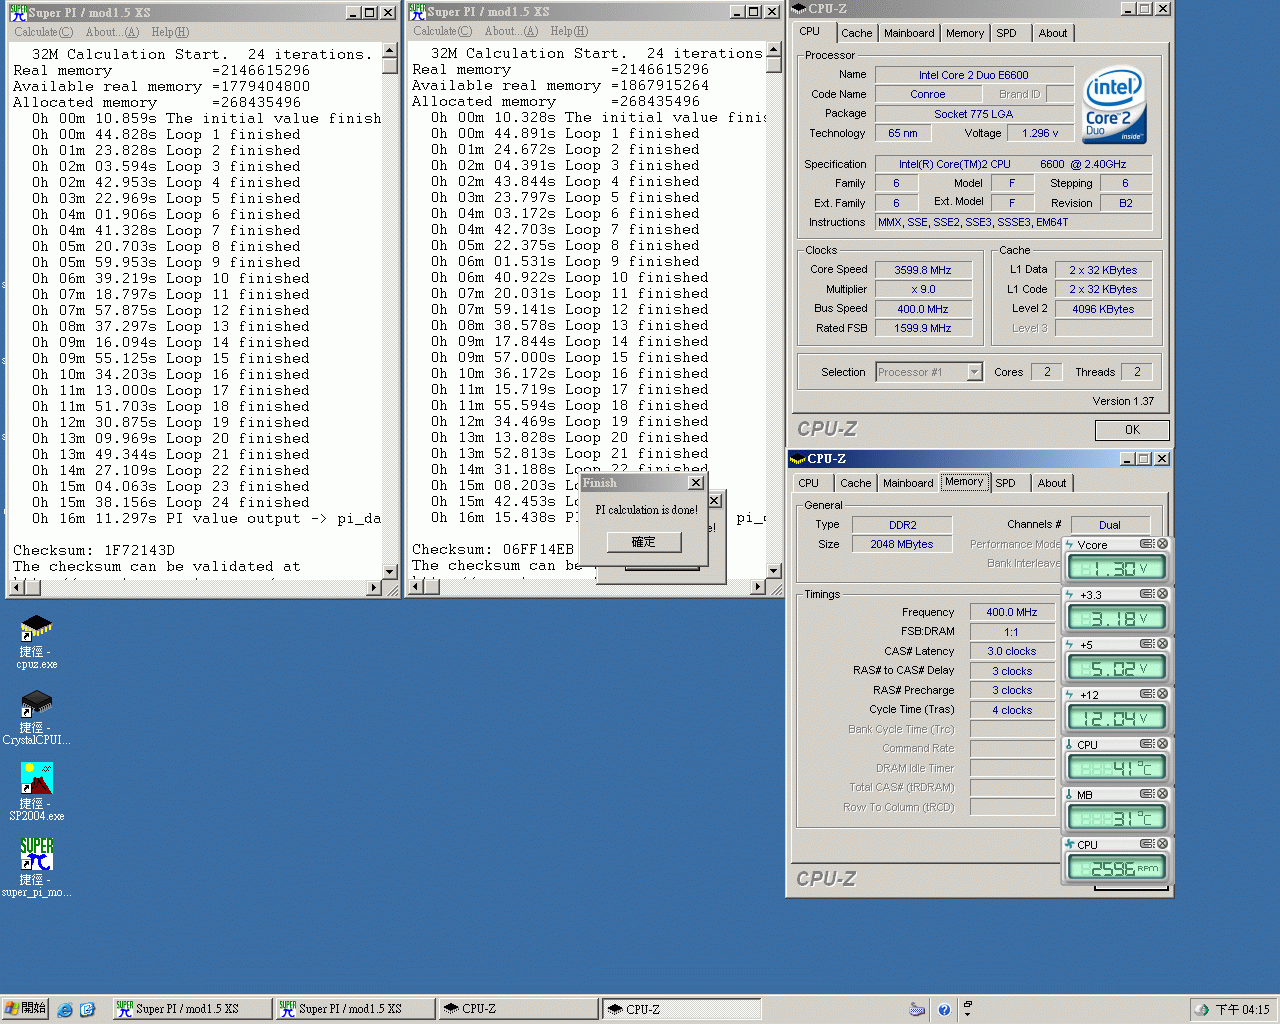Click the second quick launch browser icon

(87, 1010)
